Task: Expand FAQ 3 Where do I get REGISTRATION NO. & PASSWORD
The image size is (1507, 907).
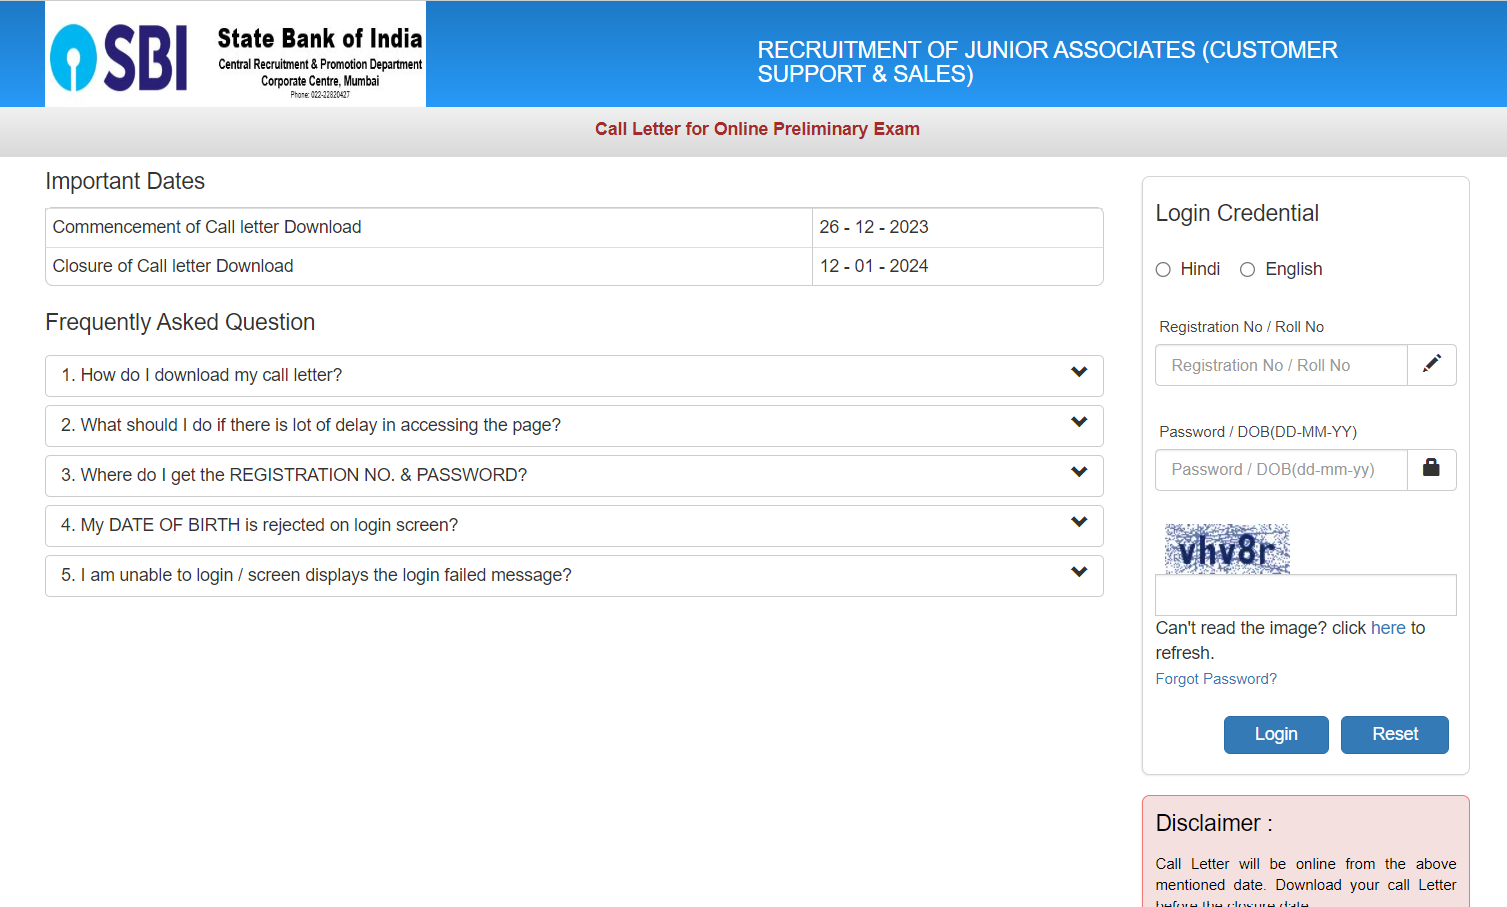Action: point(574,476)
